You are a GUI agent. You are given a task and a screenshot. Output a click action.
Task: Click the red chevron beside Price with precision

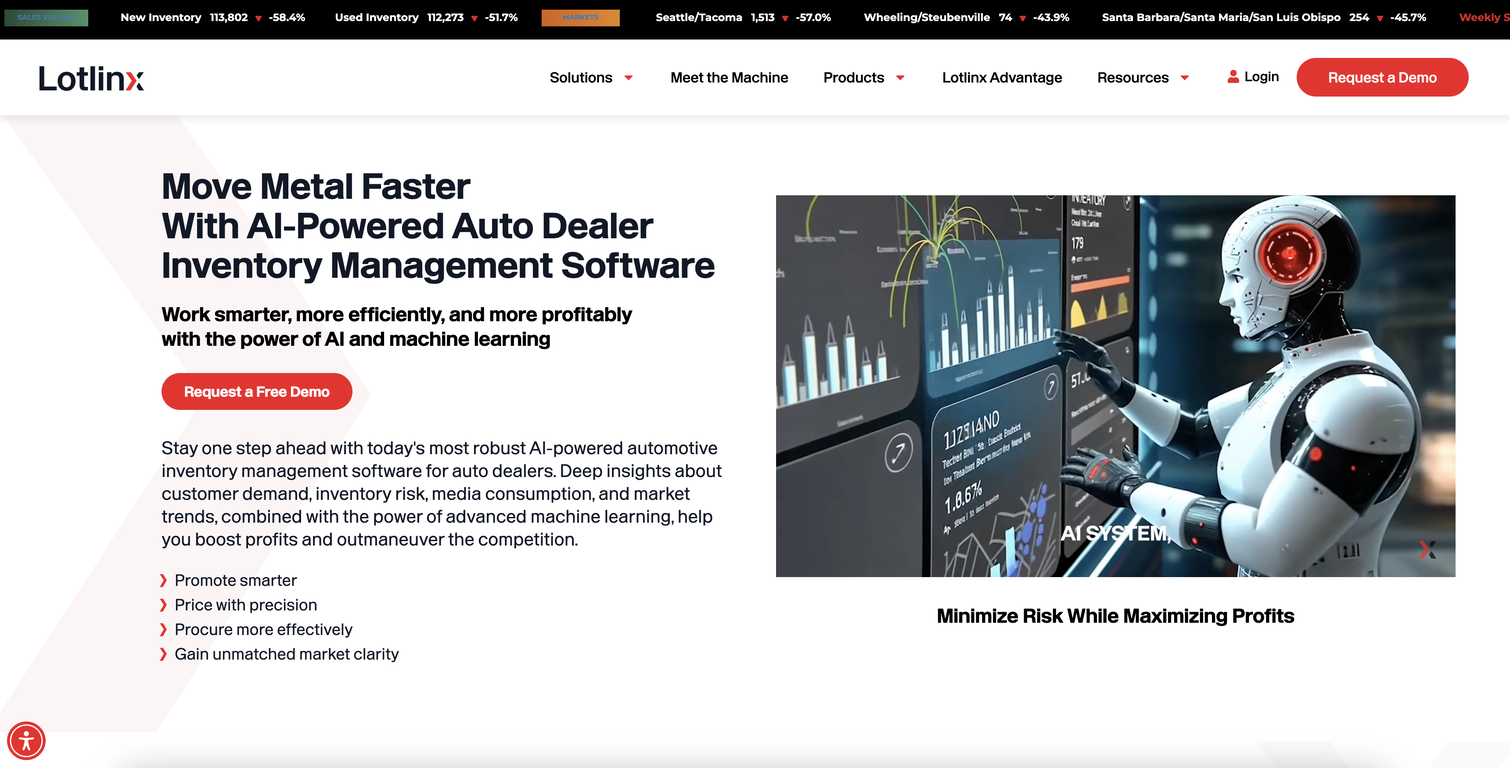(164, 605)
